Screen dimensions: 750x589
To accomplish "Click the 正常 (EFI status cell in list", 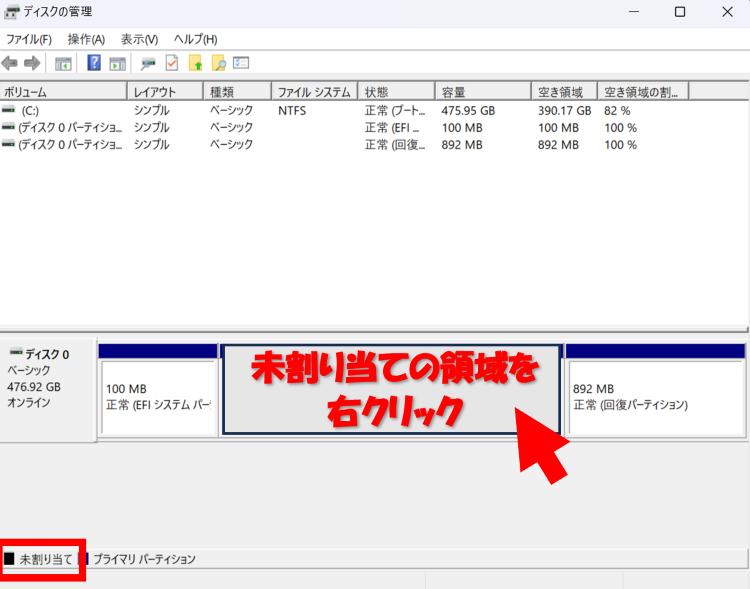I will 392,128.
